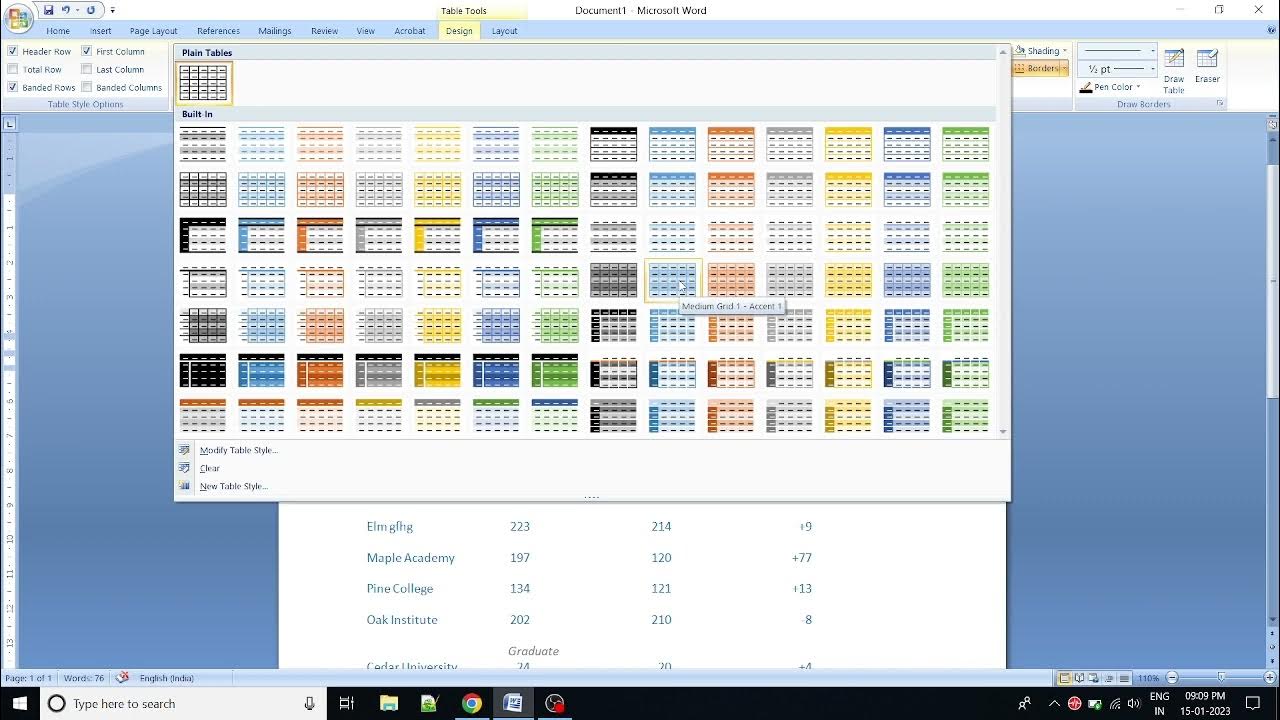Click the Wi-Fi network tray icon

[1114, 704]
